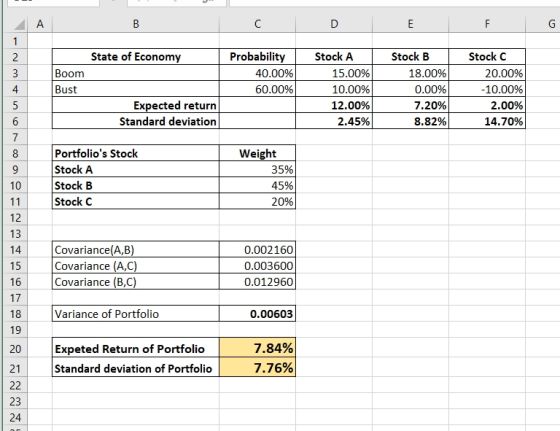Click the 'Probability' header cell
Image resolution: width=560 pixels, height=431 pixels.
click(258, 57)
